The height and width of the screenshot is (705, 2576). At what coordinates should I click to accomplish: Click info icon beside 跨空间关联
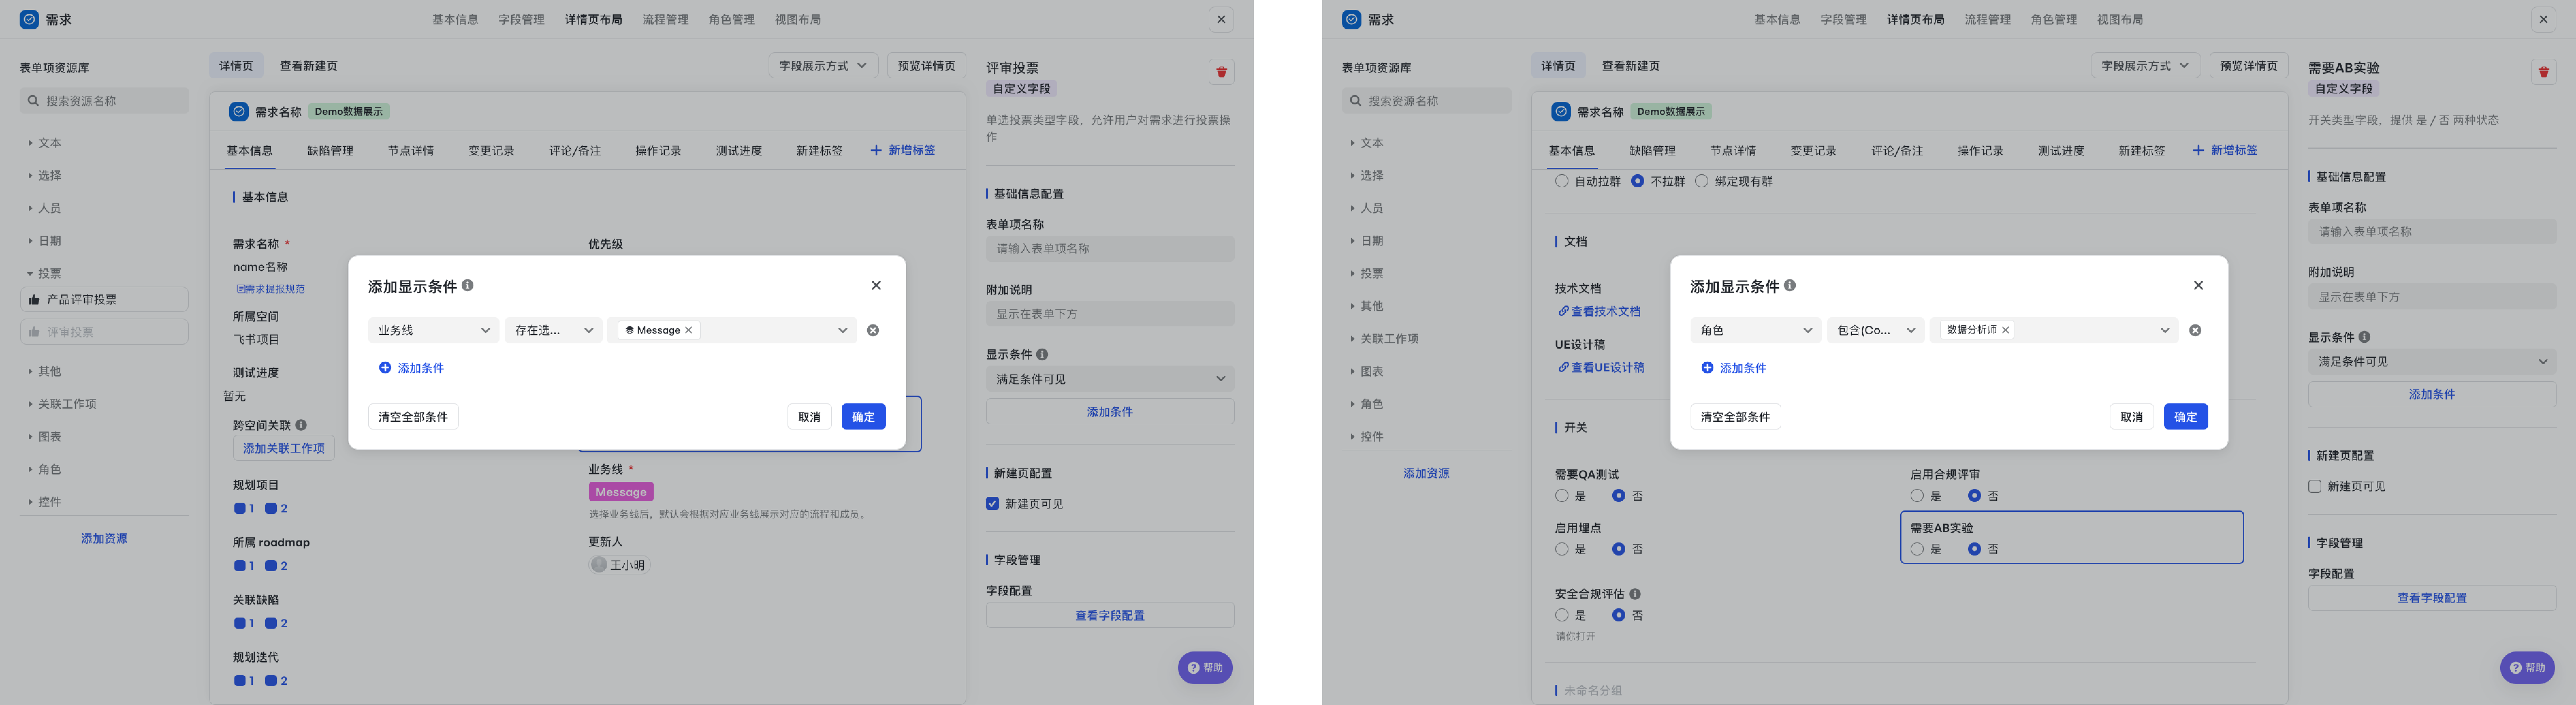tap(301, 425)
